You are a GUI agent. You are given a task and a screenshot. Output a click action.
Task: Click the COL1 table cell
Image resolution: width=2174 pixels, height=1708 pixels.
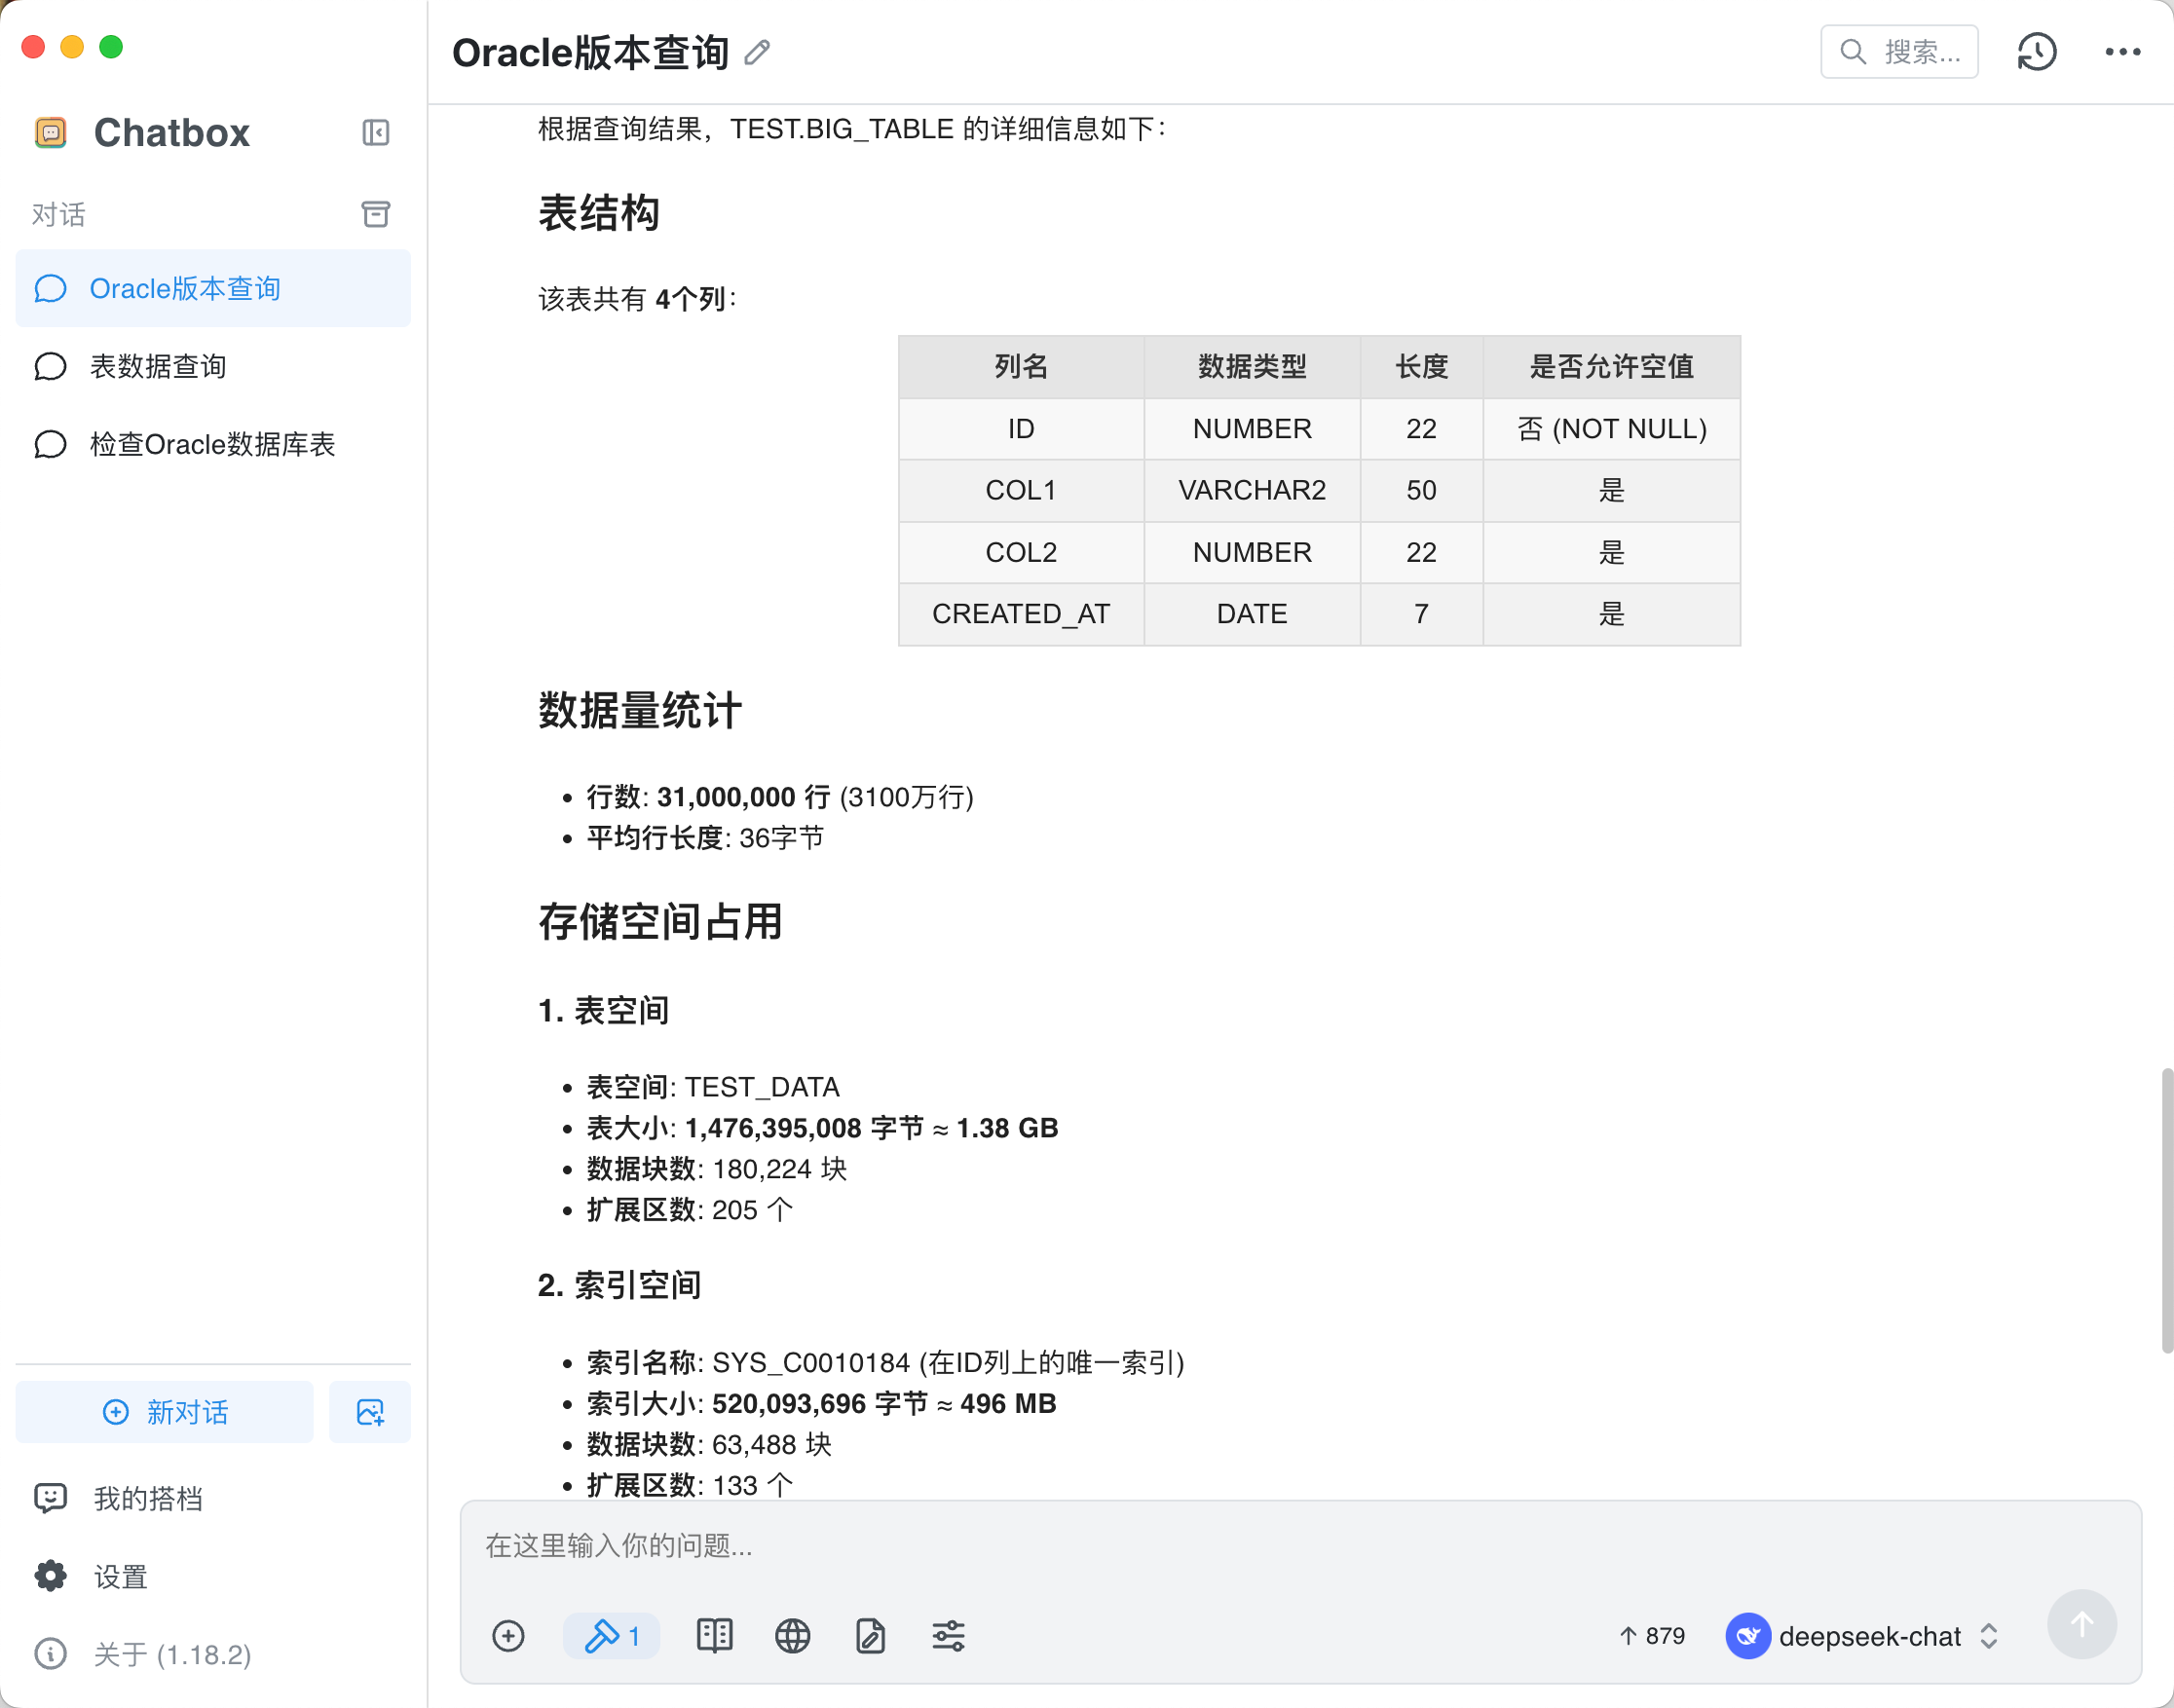click(1021, 490)
